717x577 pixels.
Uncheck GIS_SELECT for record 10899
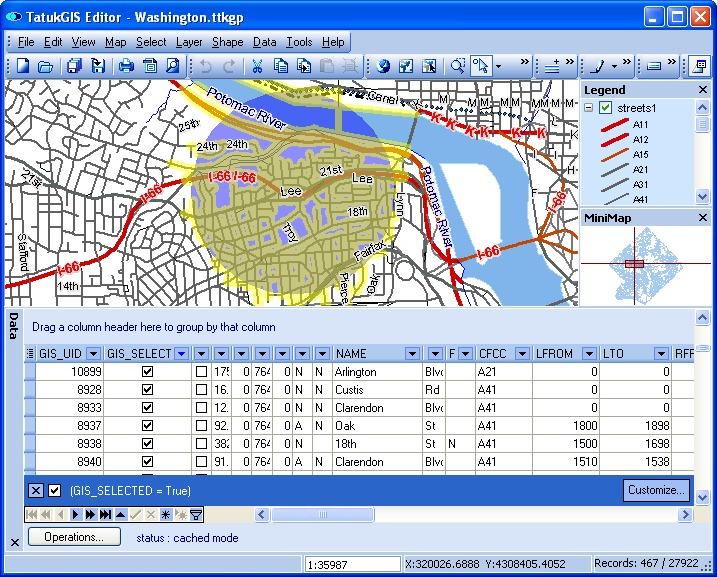(147, 372)
